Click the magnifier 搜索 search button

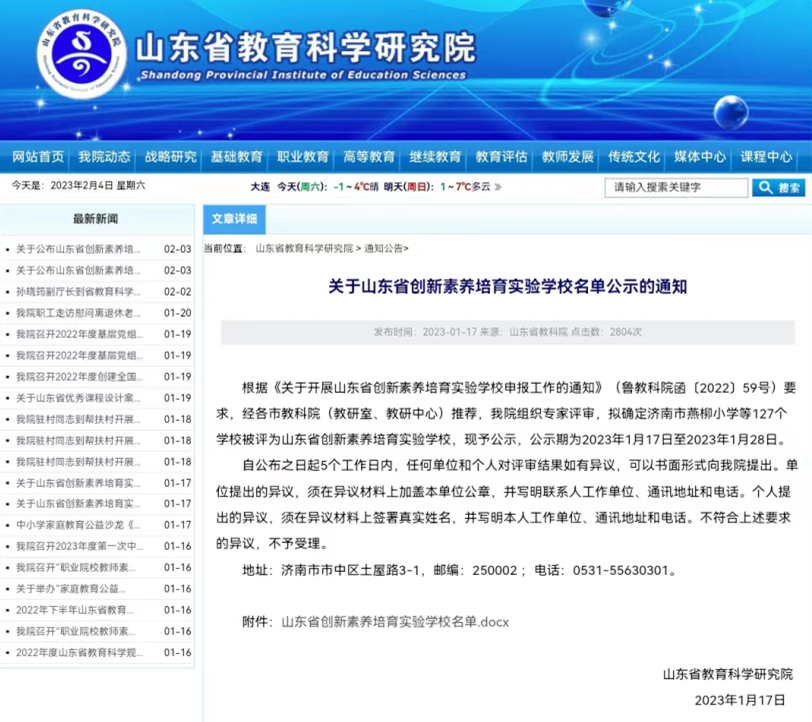coord(778,187)
